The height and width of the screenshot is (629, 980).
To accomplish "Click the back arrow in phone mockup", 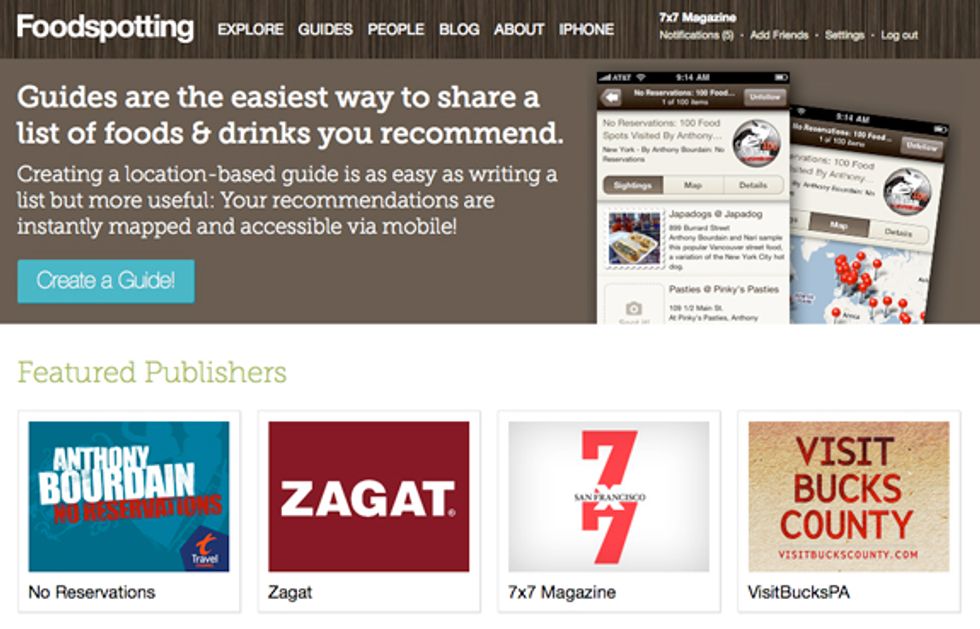I will pos(612,97).
